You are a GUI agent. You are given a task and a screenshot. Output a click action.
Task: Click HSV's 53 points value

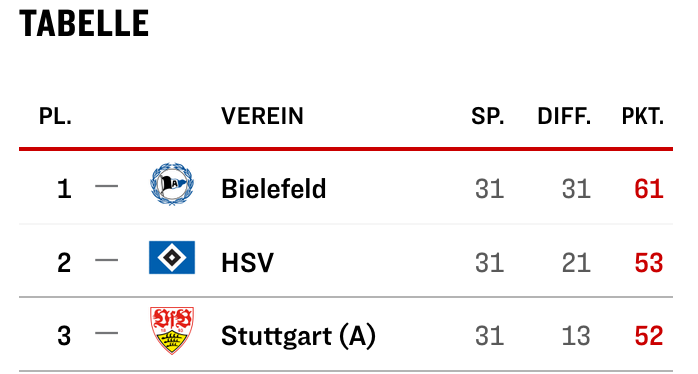[x=649, y=263]
